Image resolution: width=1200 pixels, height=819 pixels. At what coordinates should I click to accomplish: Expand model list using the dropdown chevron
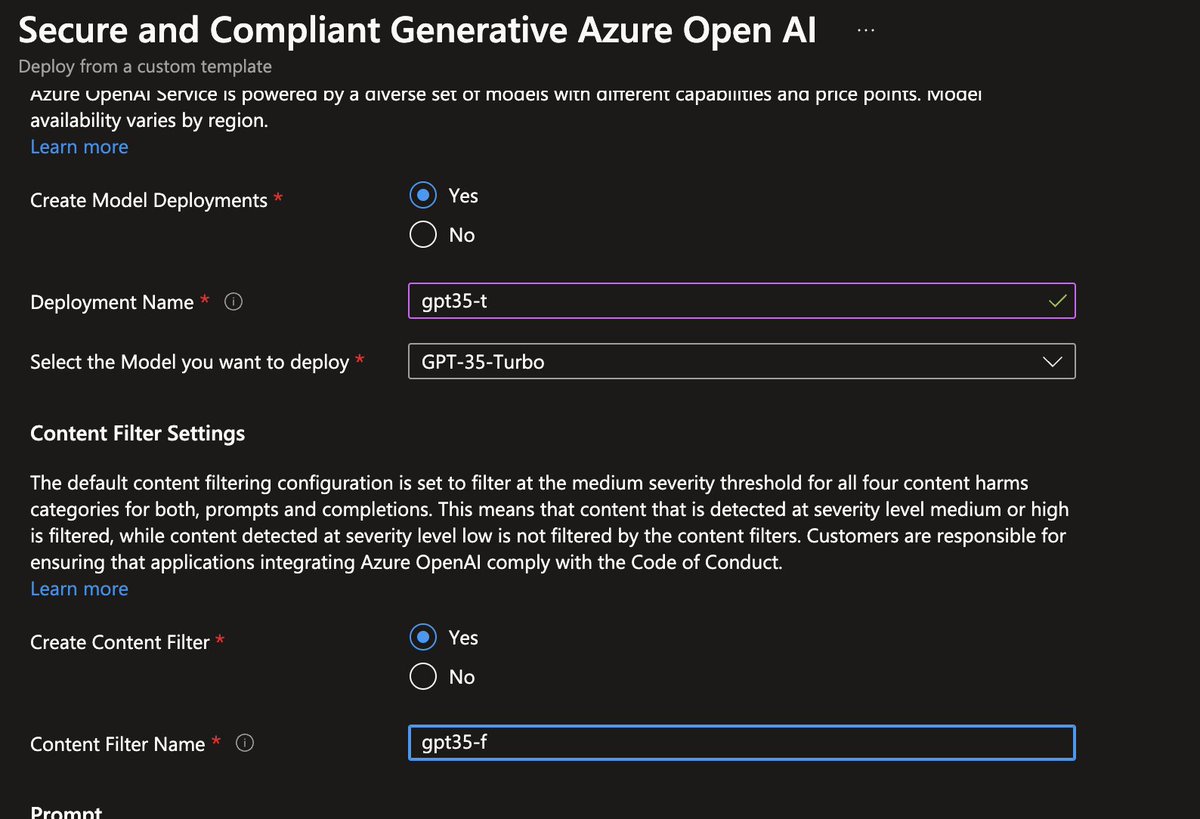click(x=1053, y=362)
